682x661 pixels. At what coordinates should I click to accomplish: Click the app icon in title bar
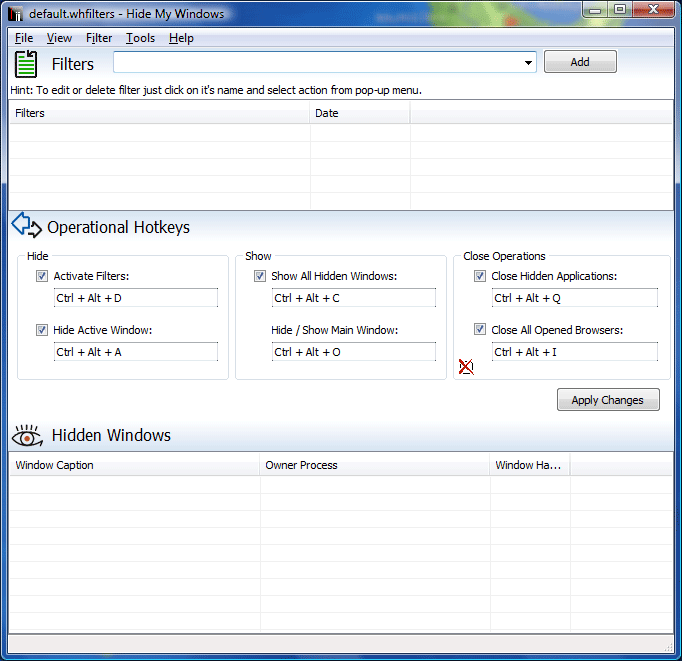(x=14, y=14)
